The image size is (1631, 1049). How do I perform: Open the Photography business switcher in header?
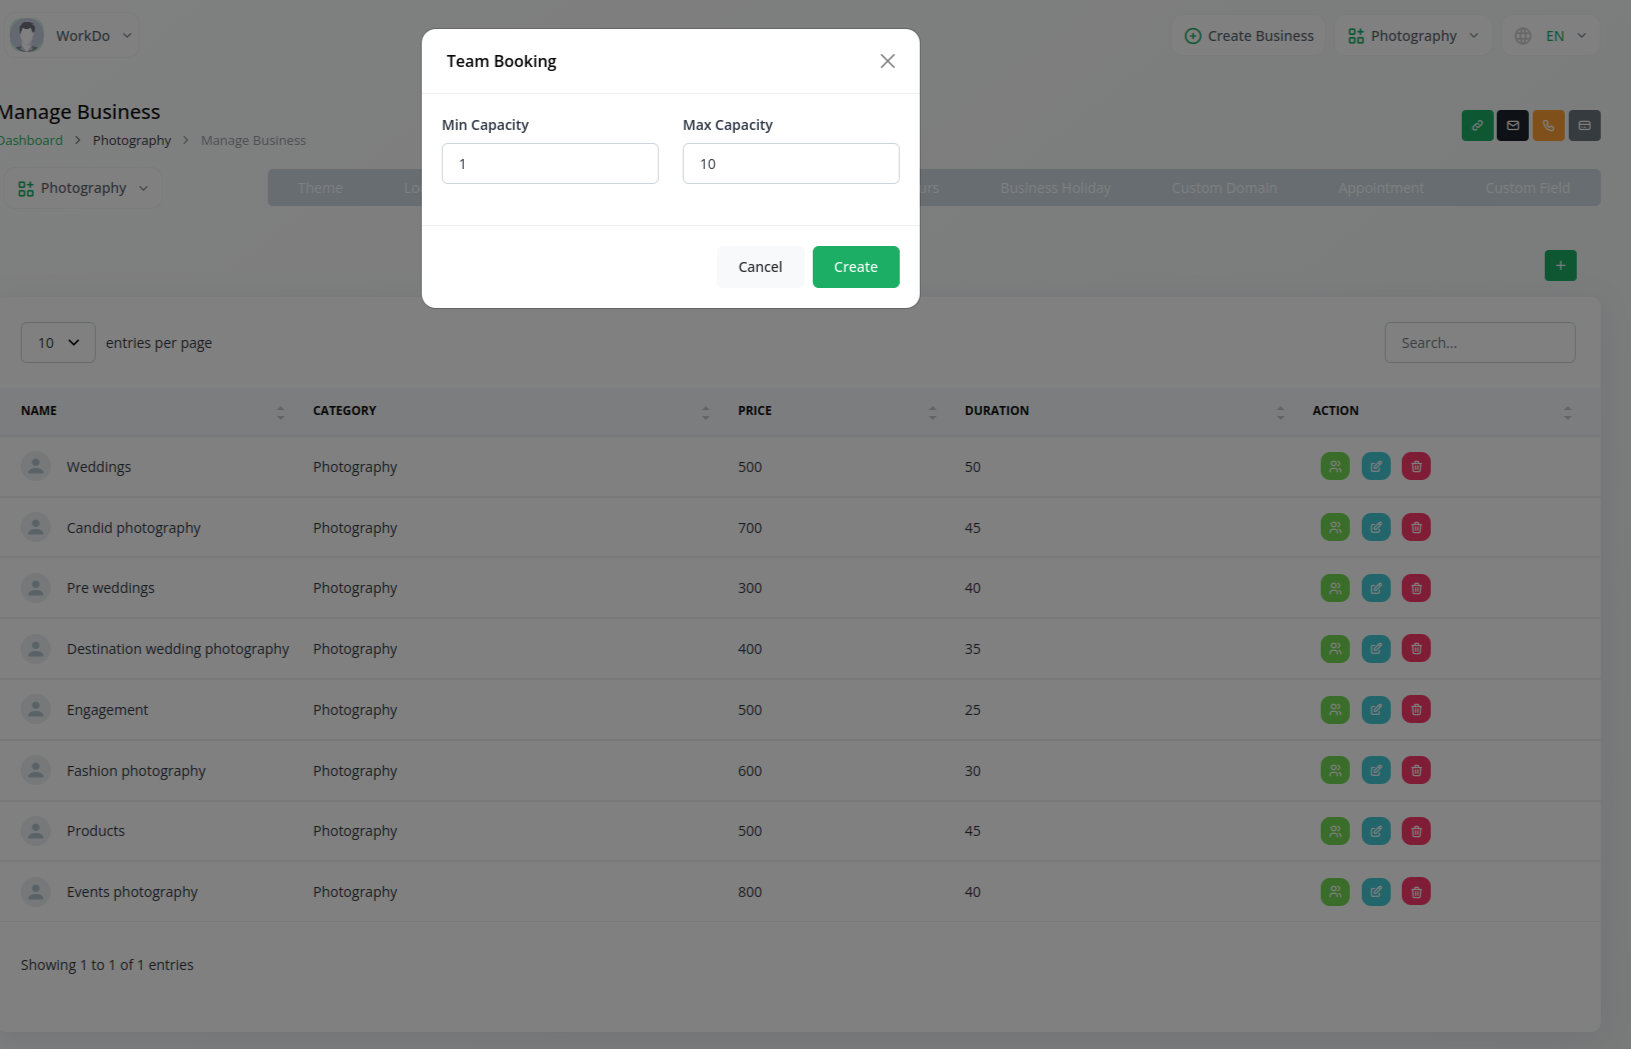pos(1413,36)
